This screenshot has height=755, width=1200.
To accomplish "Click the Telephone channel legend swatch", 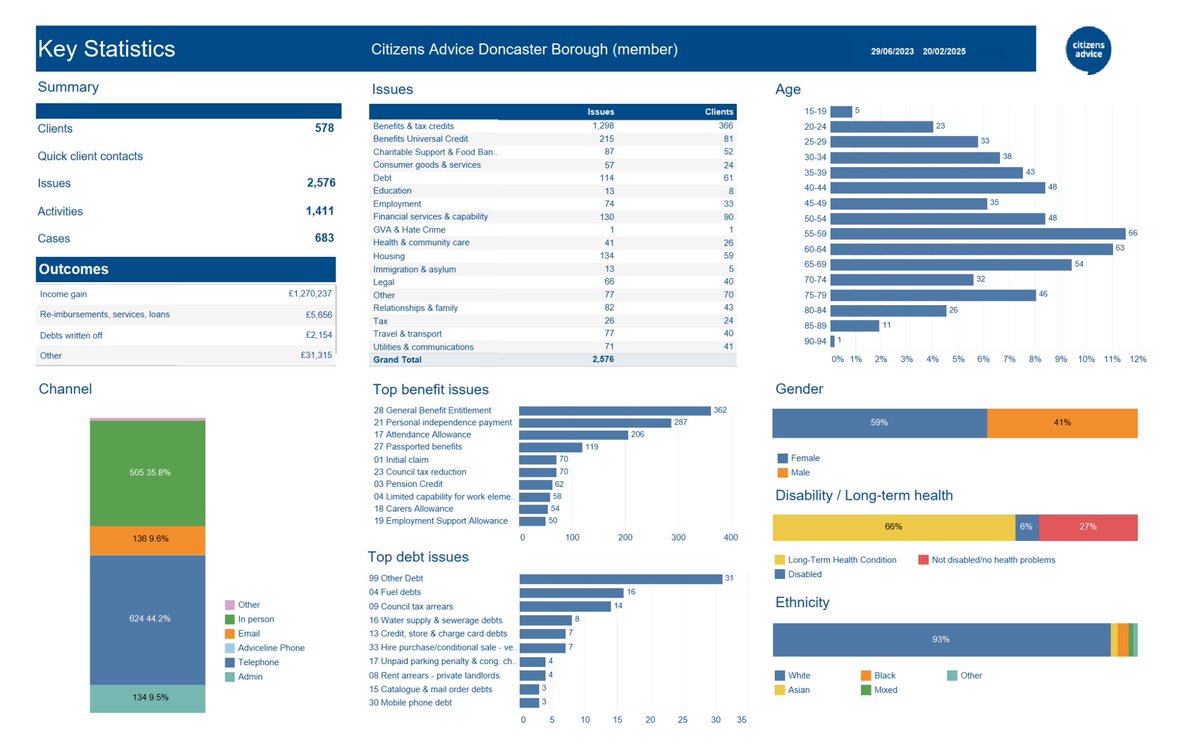I will [230, 662].
